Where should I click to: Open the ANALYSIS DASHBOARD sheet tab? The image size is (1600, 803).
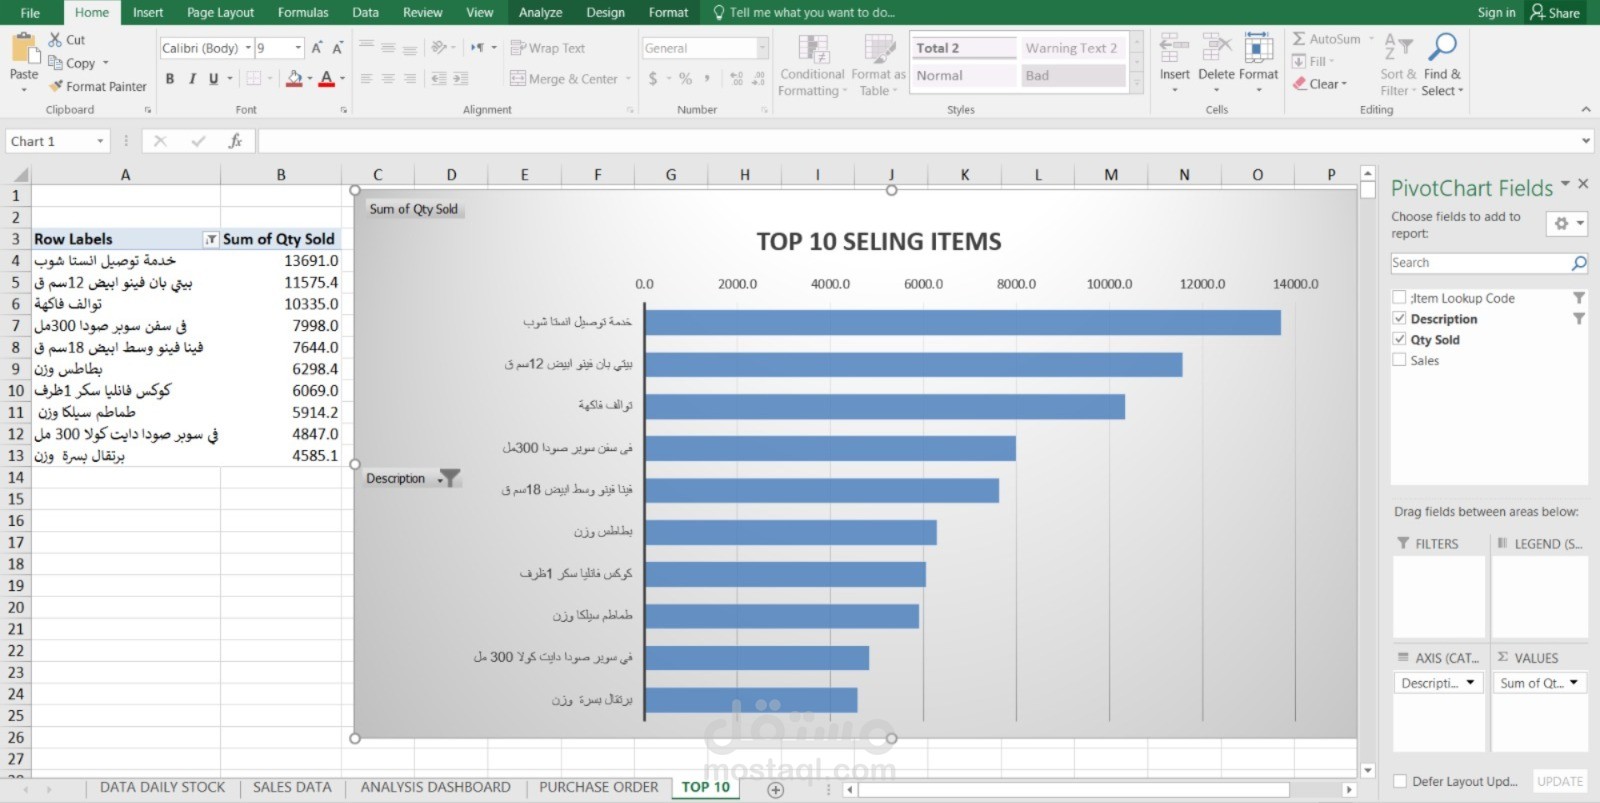435,787
